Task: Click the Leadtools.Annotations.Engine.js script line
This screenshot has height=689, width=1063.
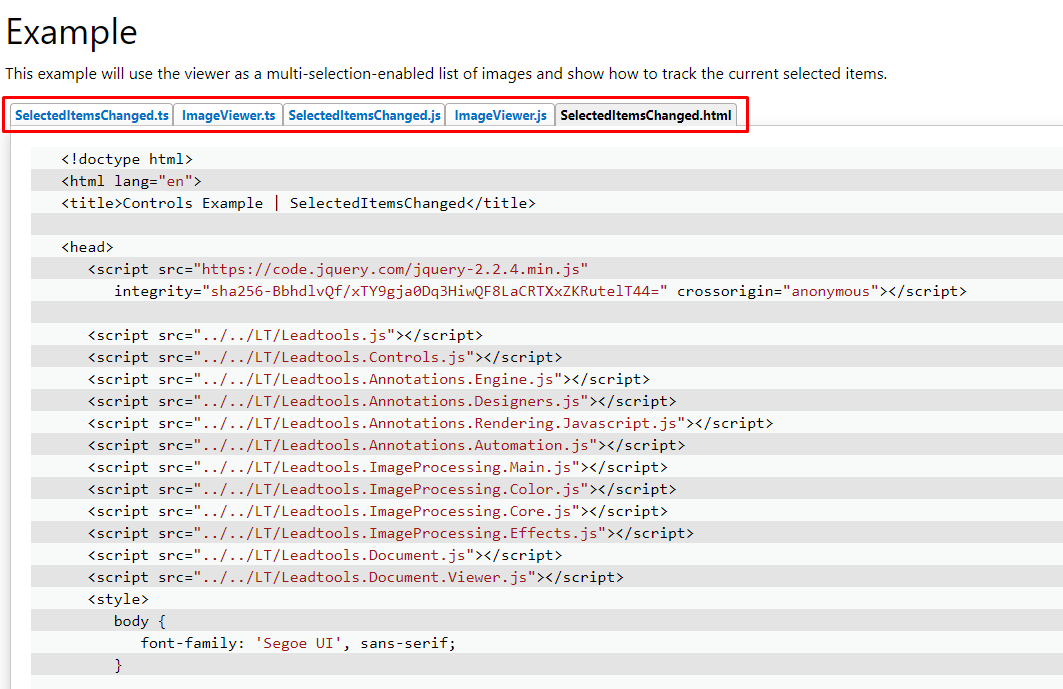Action: pyautogui.click(x=369, y=380)
